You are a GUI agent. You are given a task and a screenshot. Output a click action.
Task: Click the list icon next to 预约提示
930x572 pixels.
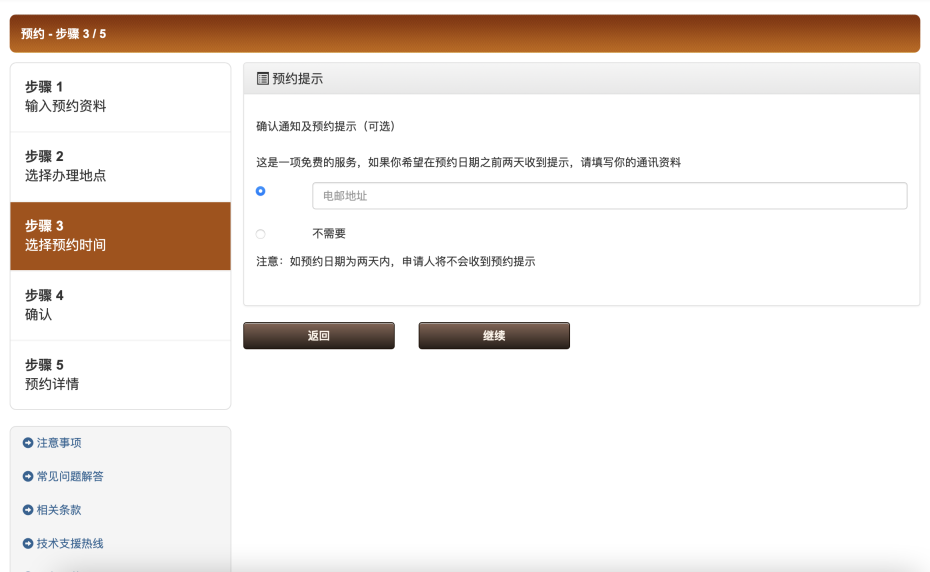pos(263,78)
